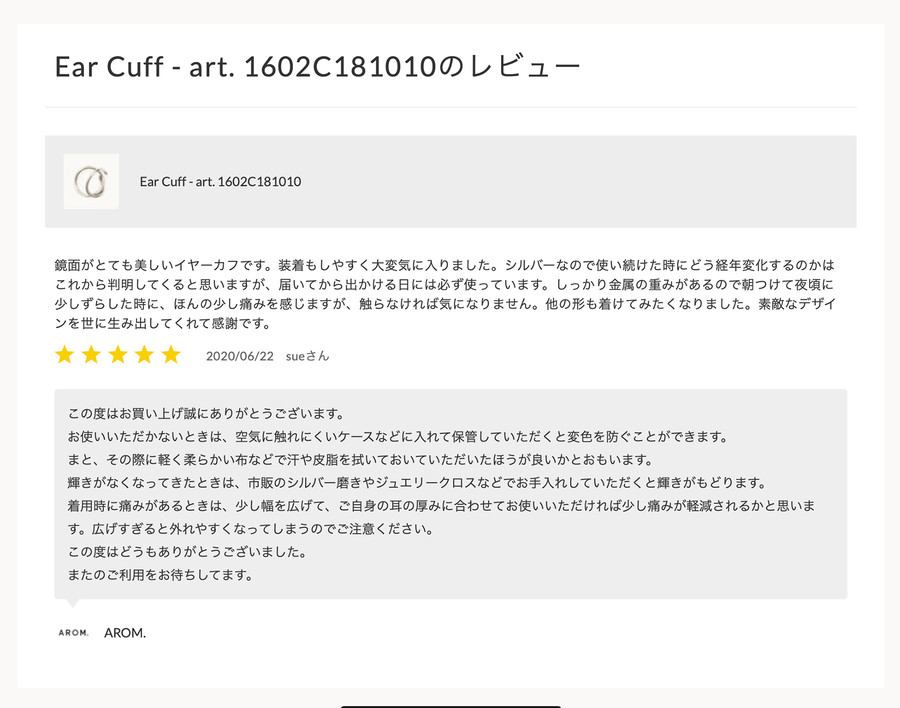Click the black button at page bottom

point(451,707)
